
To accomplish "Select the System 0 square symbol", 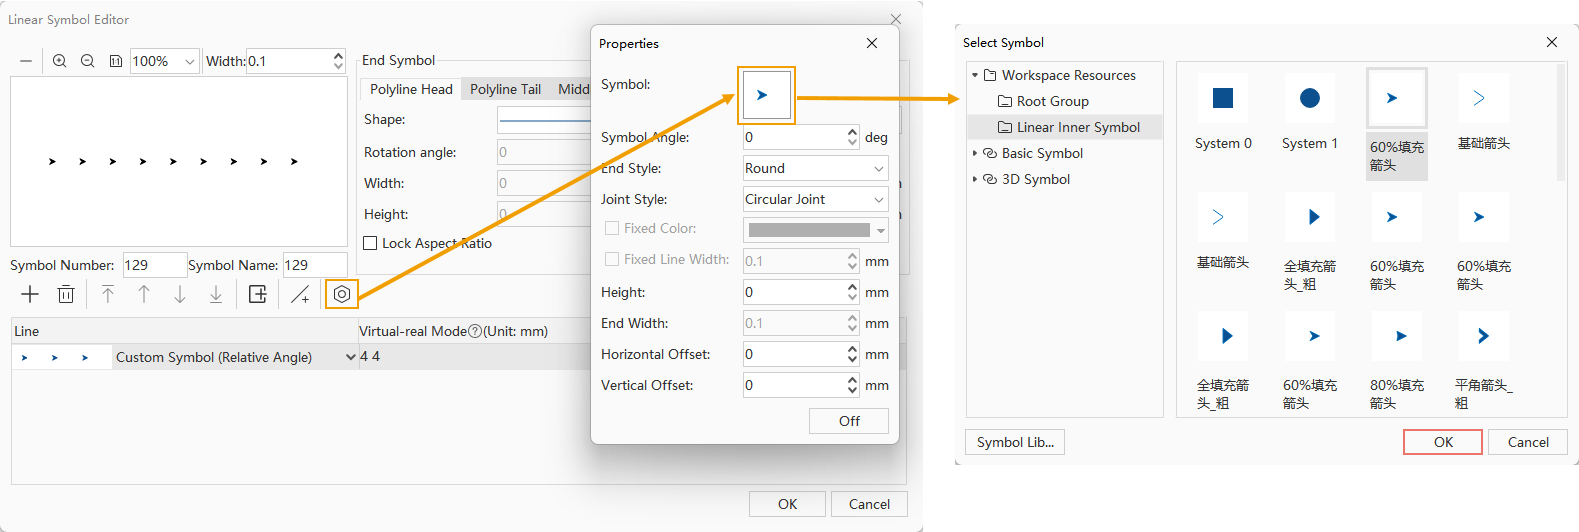I will pos(1222,98).
